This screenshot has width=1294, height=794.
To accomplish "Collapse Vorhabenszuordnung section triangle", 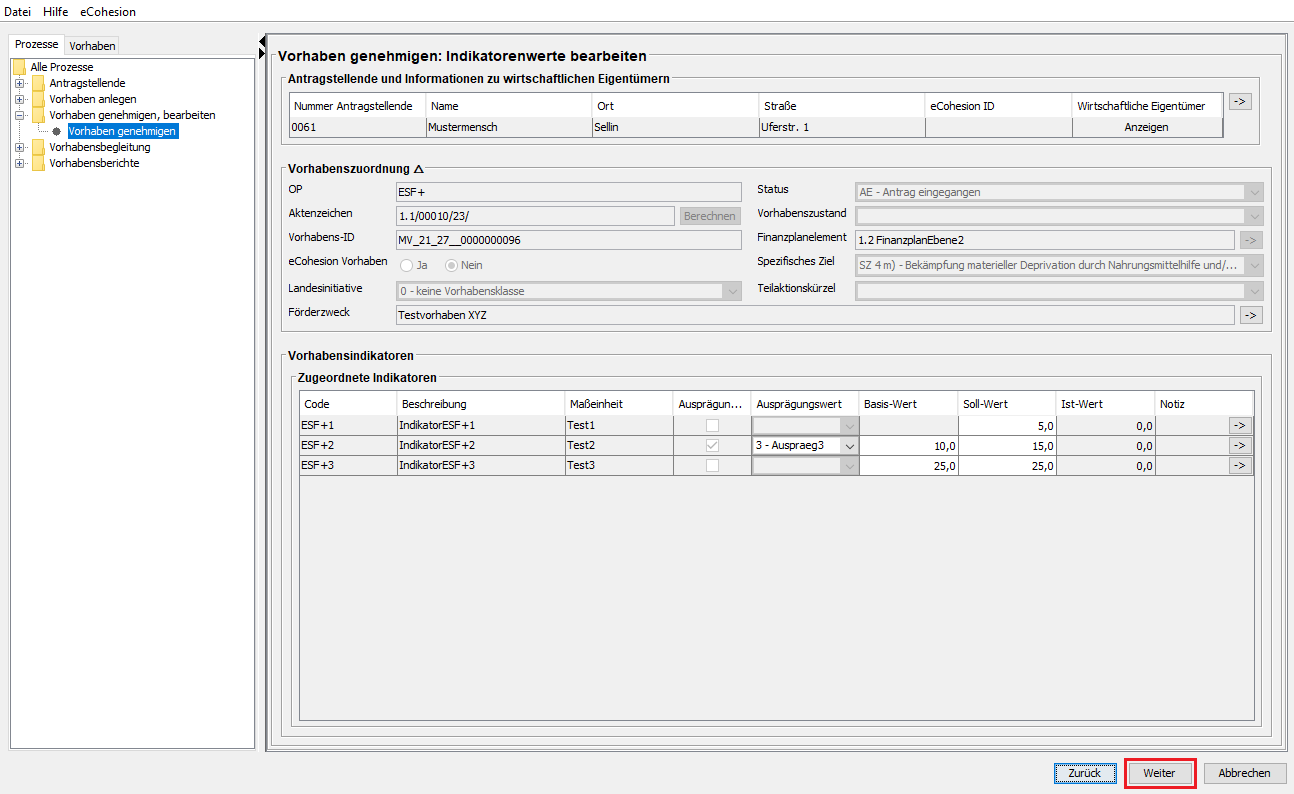I will click(x=418, y=170).
